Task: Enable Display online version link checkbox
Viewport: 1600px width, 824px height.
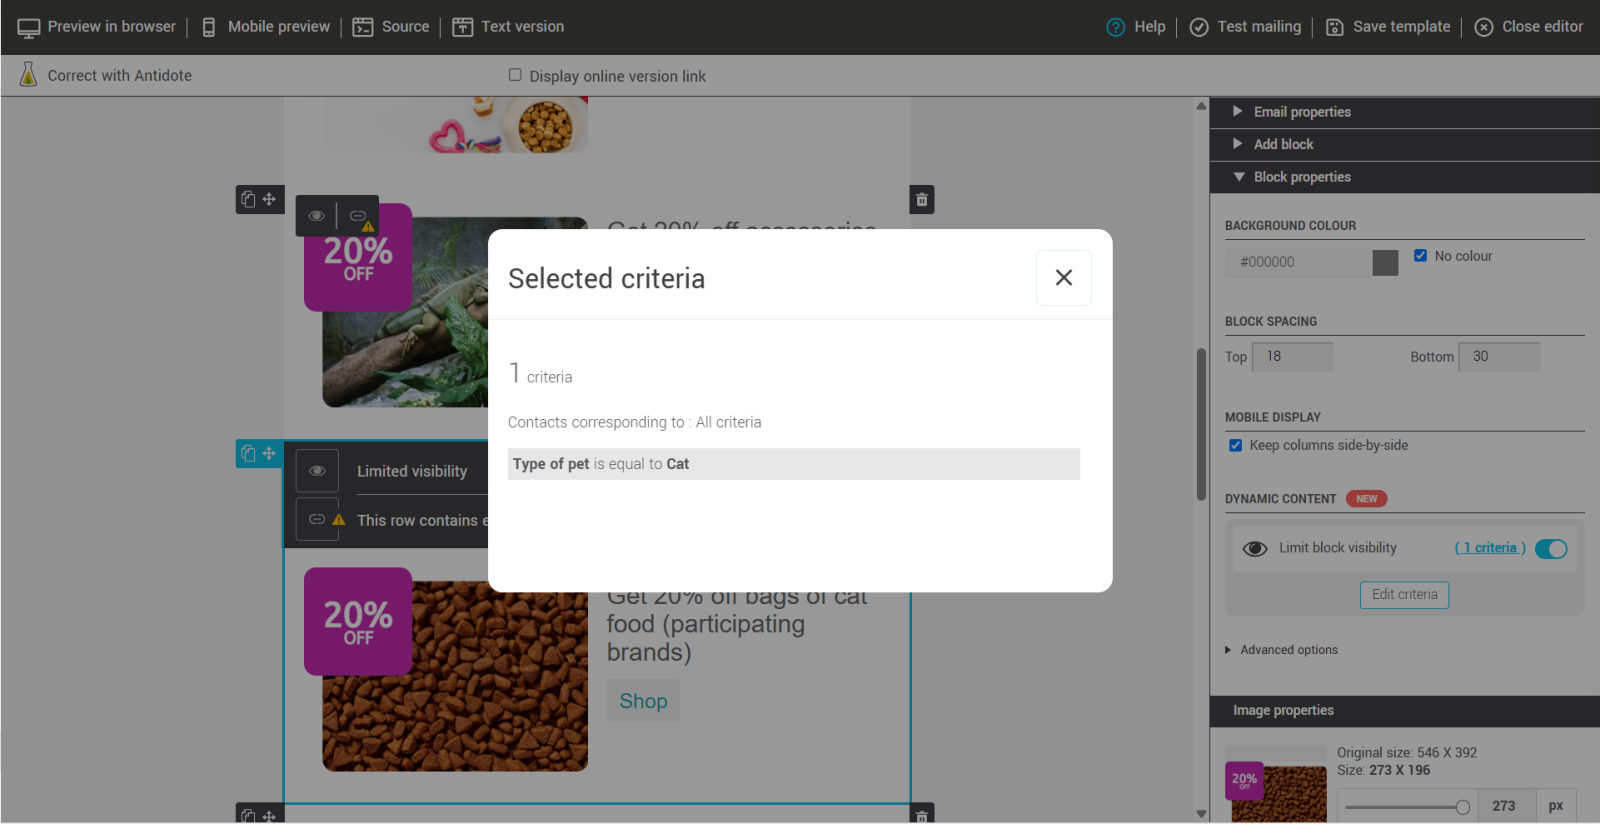Action: [515, 75]
